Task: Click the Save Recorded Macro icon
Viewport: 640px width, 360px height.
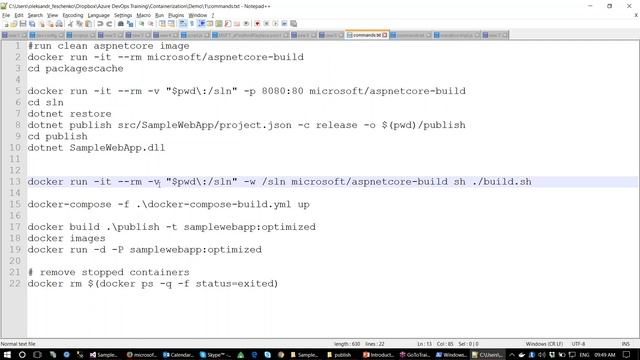Action: point(293,24)
